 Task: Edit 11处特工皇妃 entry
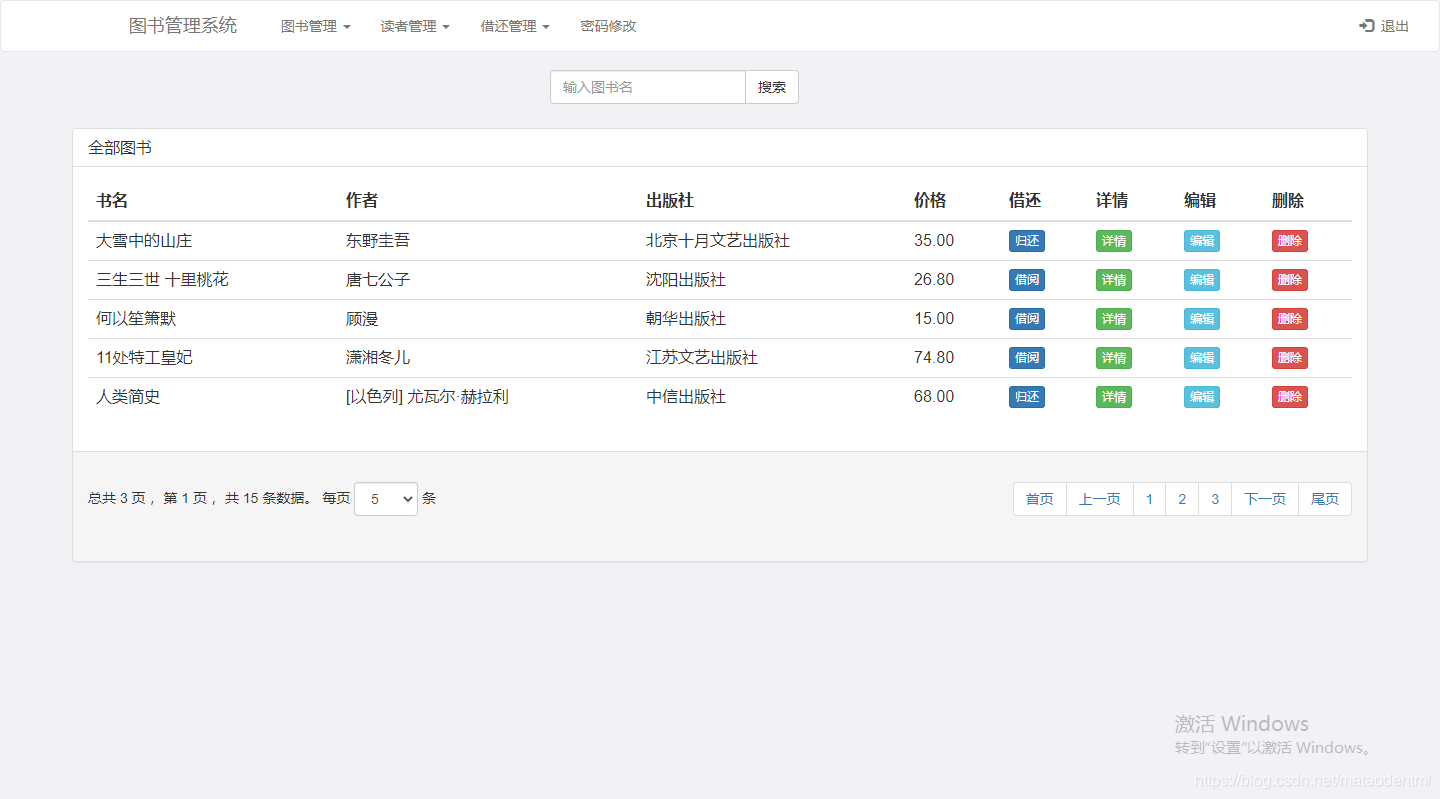(x=1202, y=358)
